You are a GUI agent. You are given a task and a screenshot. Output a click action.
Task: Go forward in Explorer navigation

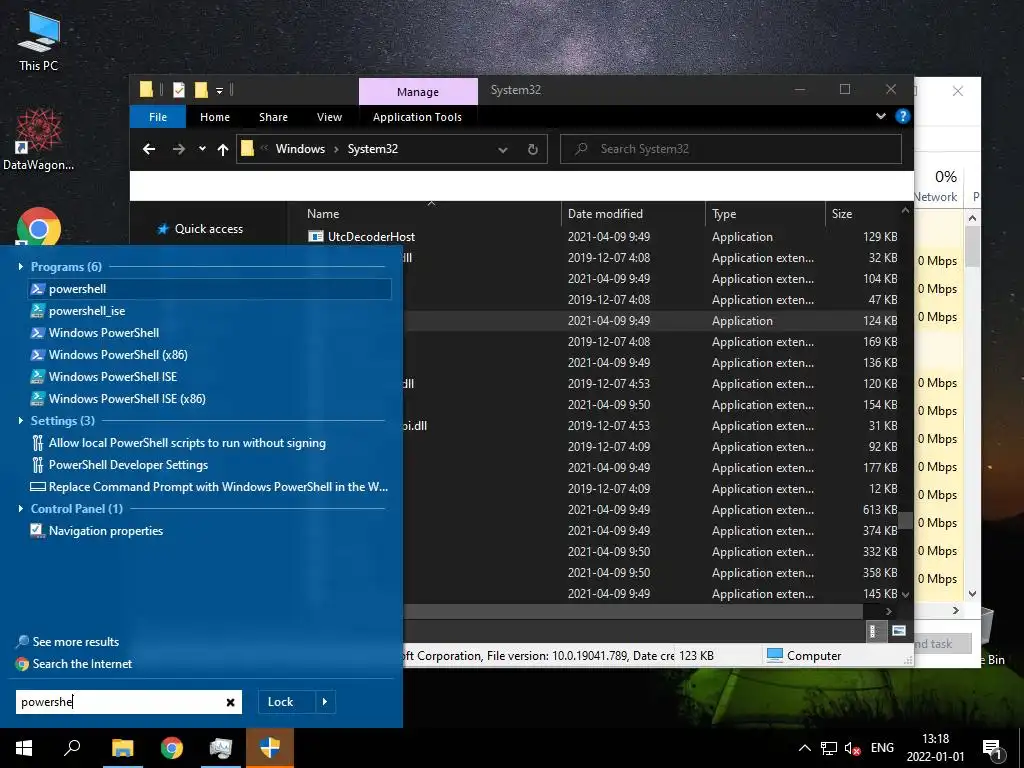point(178,149)
